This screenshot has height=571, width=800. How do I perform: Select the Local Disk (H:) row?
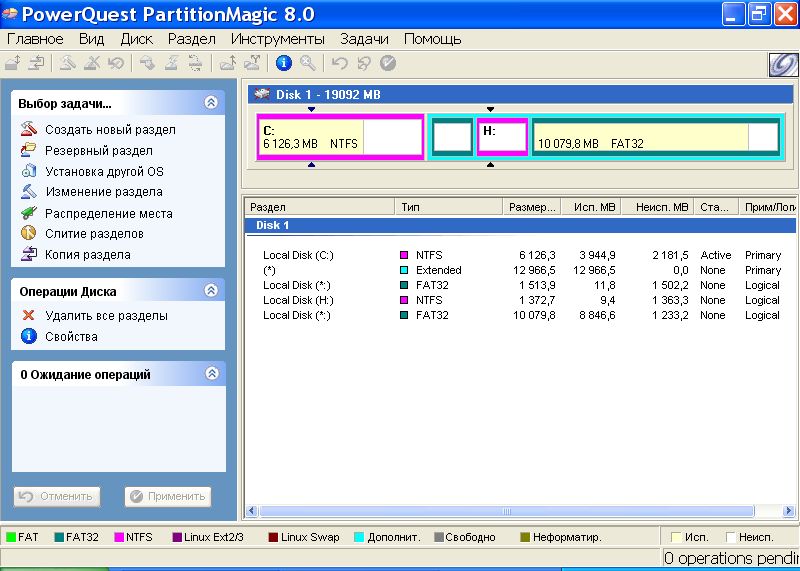(x=298, y=300)
